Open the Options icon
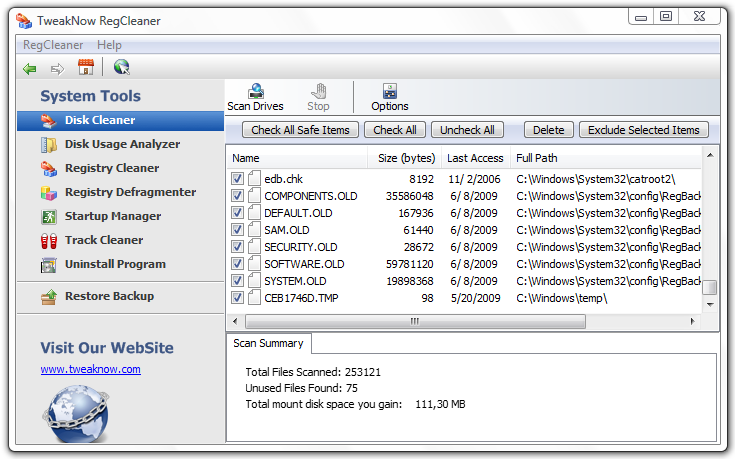735x459 pixels. [x=390, y=91]
